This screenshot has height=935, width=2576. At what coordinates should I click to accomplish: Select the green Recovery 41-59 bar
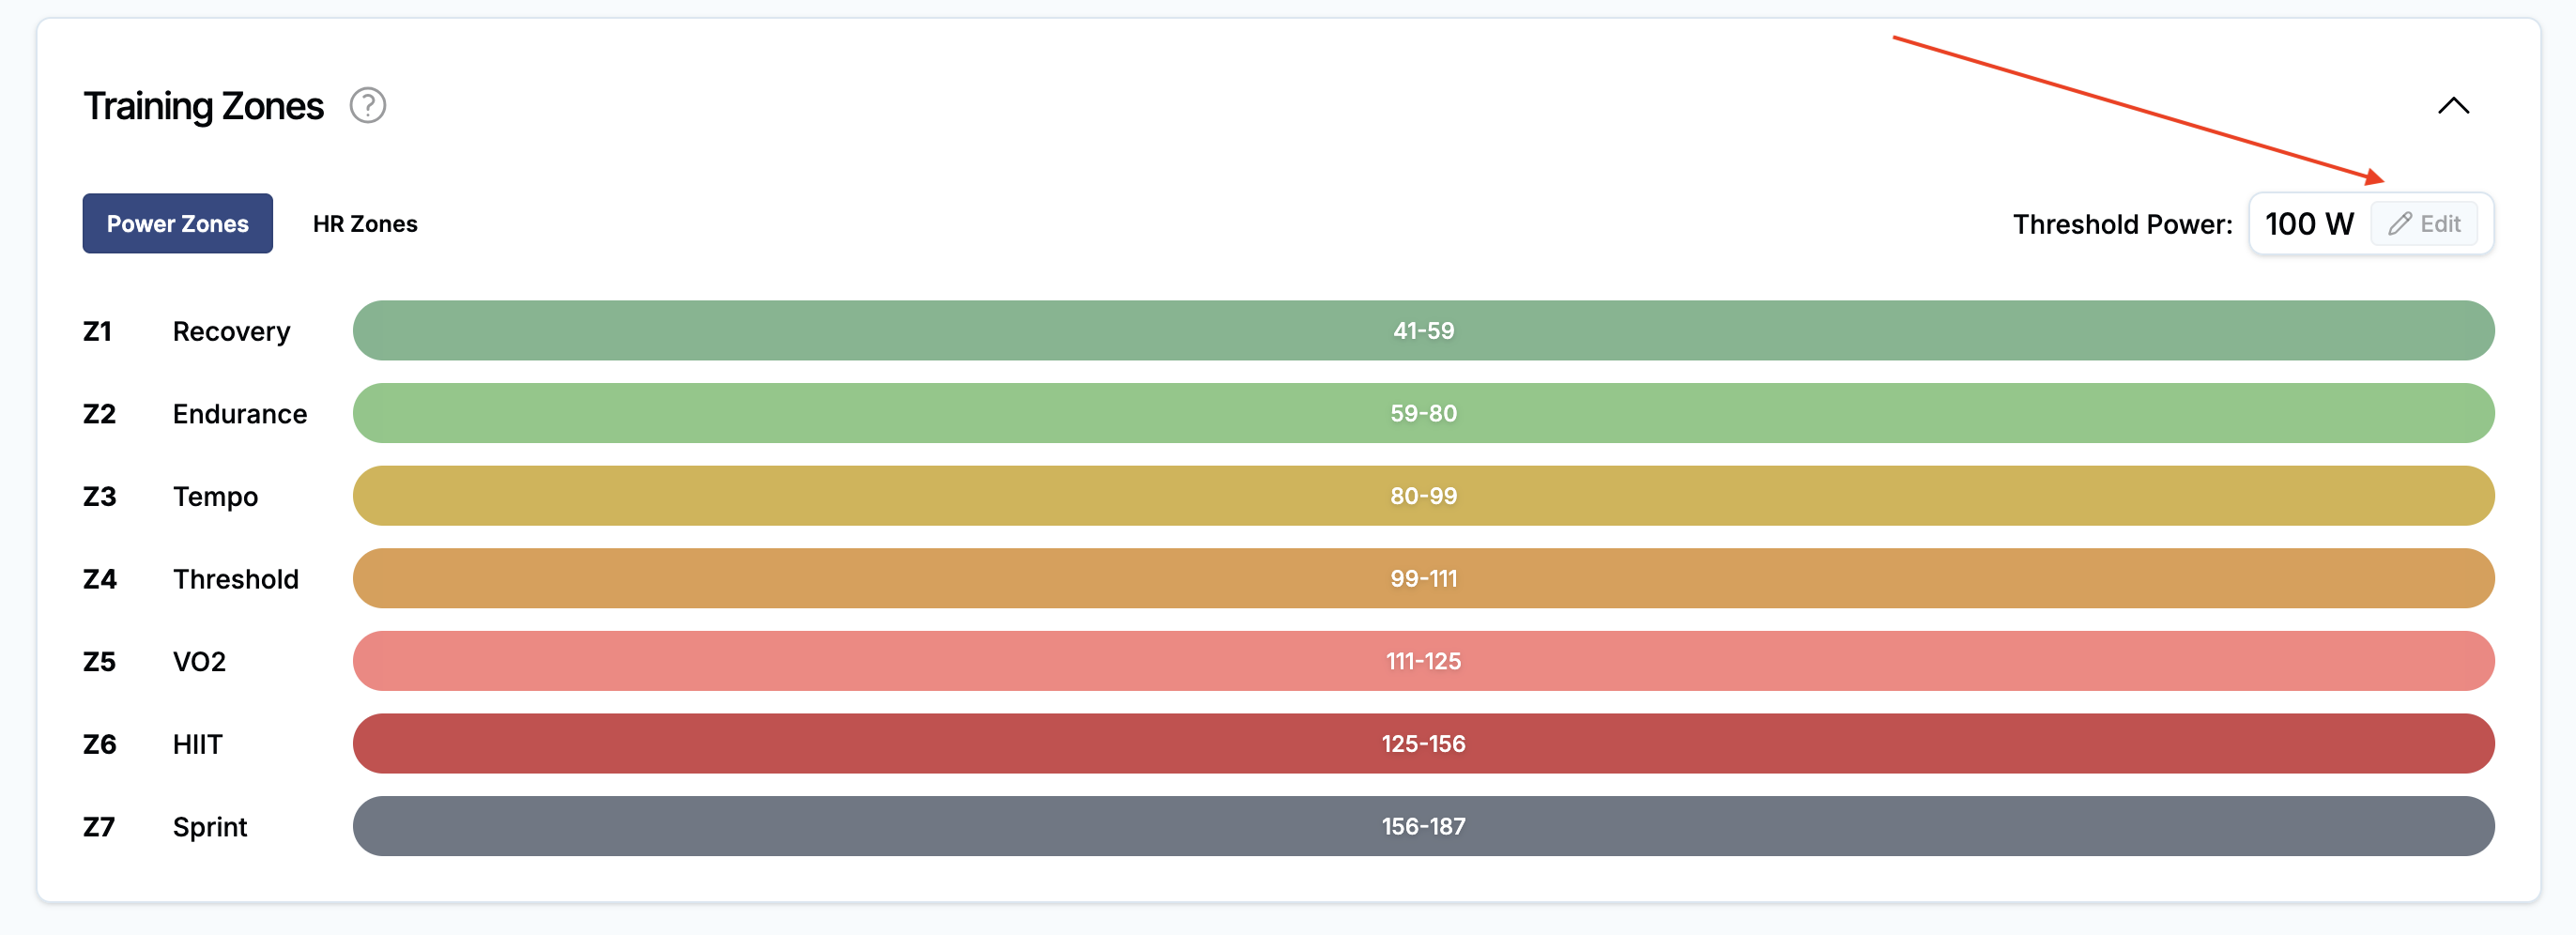tap(1423, 331)
